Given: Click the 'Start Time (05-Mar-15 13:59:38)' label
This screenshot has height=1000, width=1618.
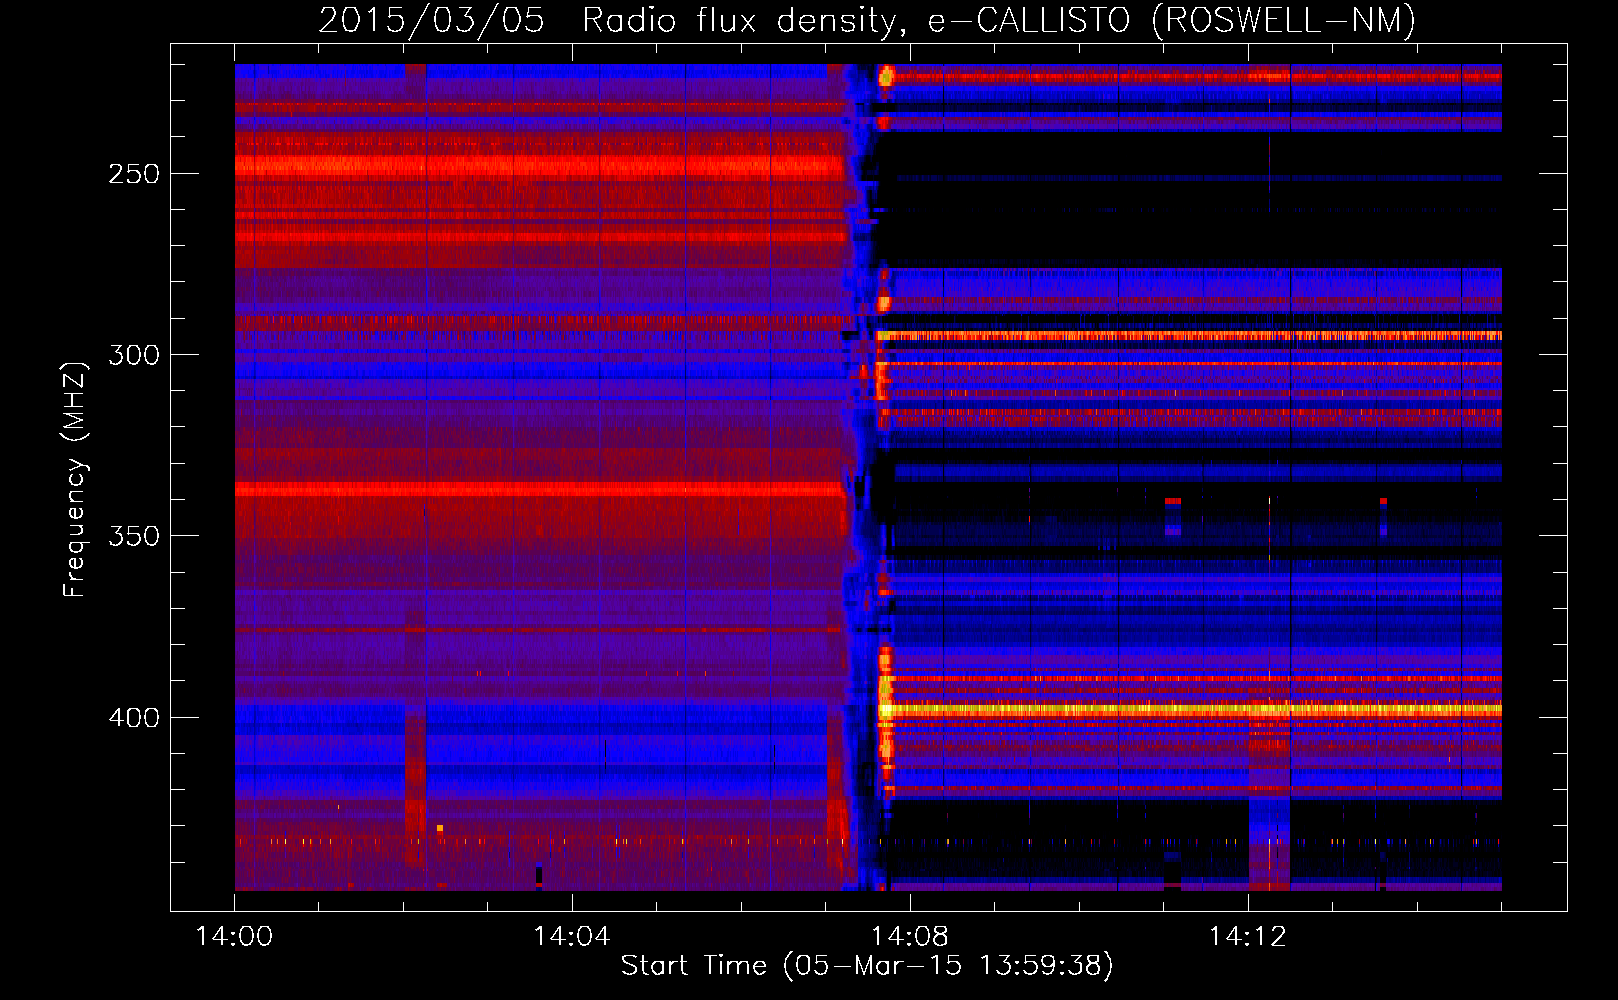Looking at the screenshot, I should click(867, 966).
